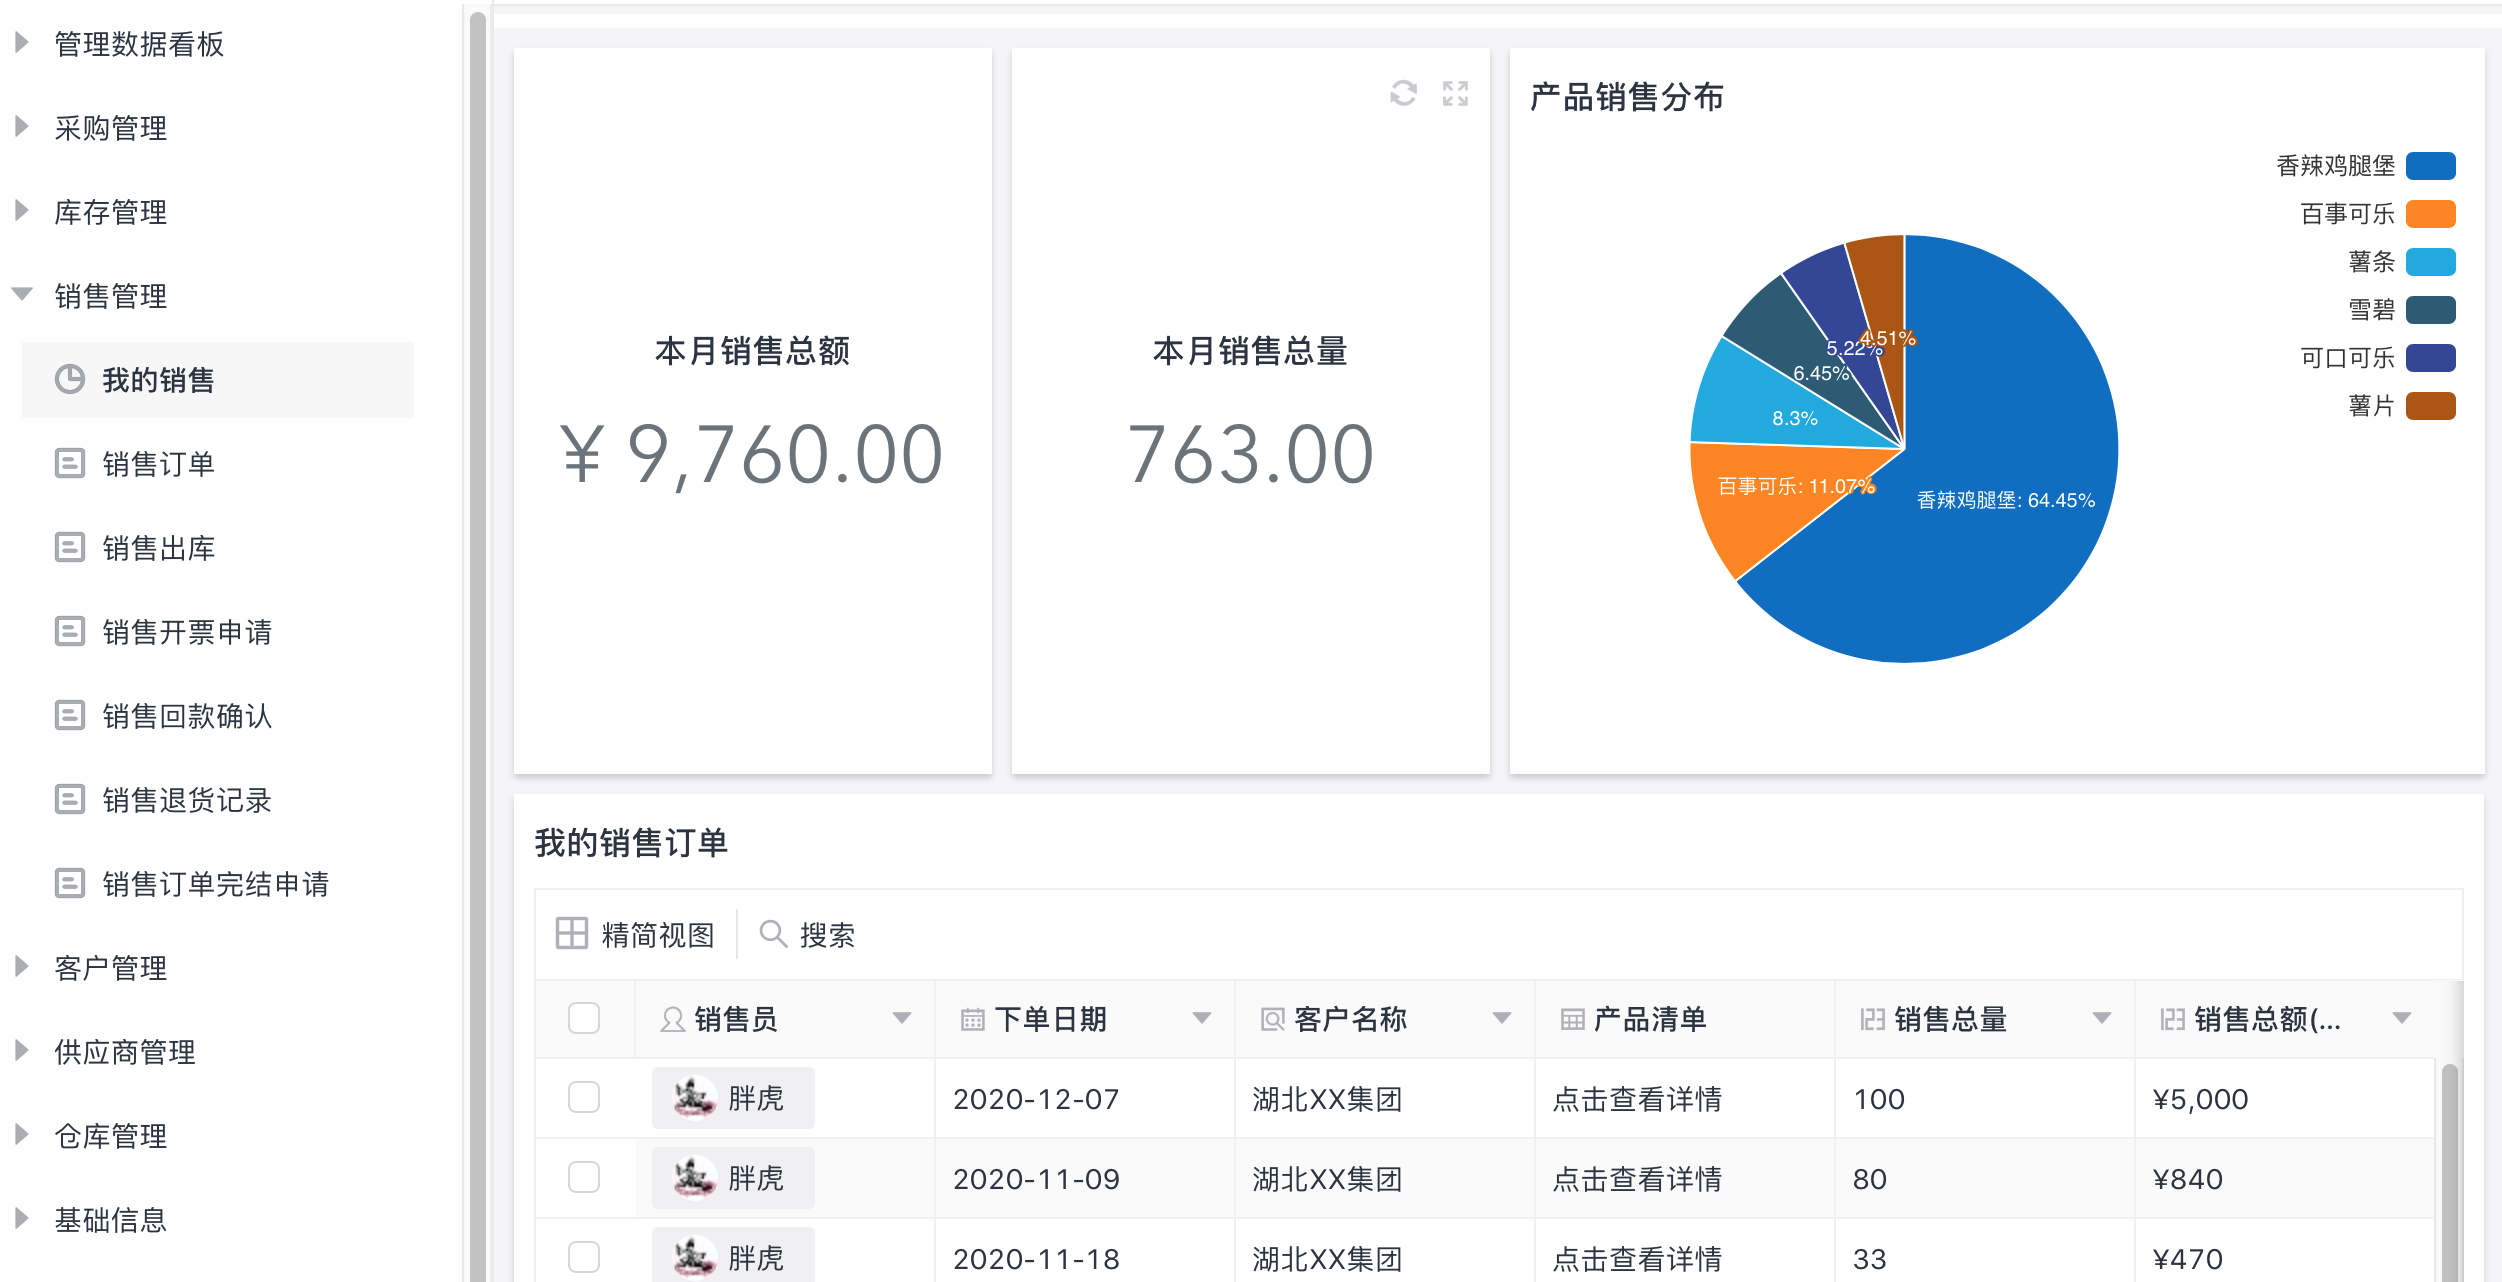Viewport: 2502px width, 1282px height.
Task: Expand the 采购管理 menu group
Action: coord(21,127)
